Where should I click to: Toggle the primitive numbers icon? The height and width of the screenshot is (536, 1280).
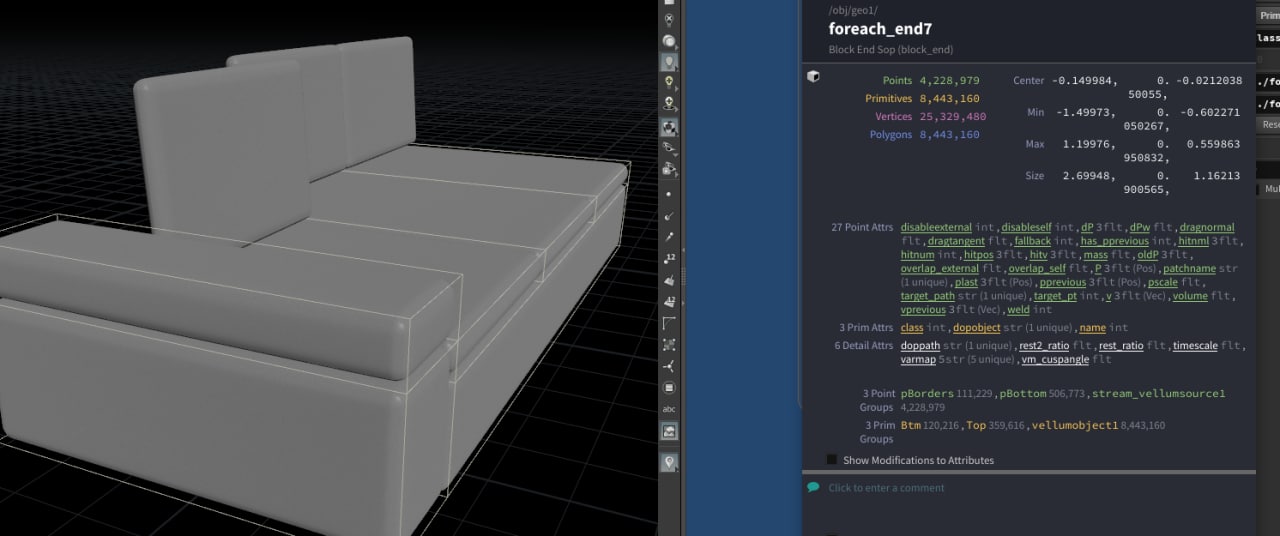tap(669, 301)
